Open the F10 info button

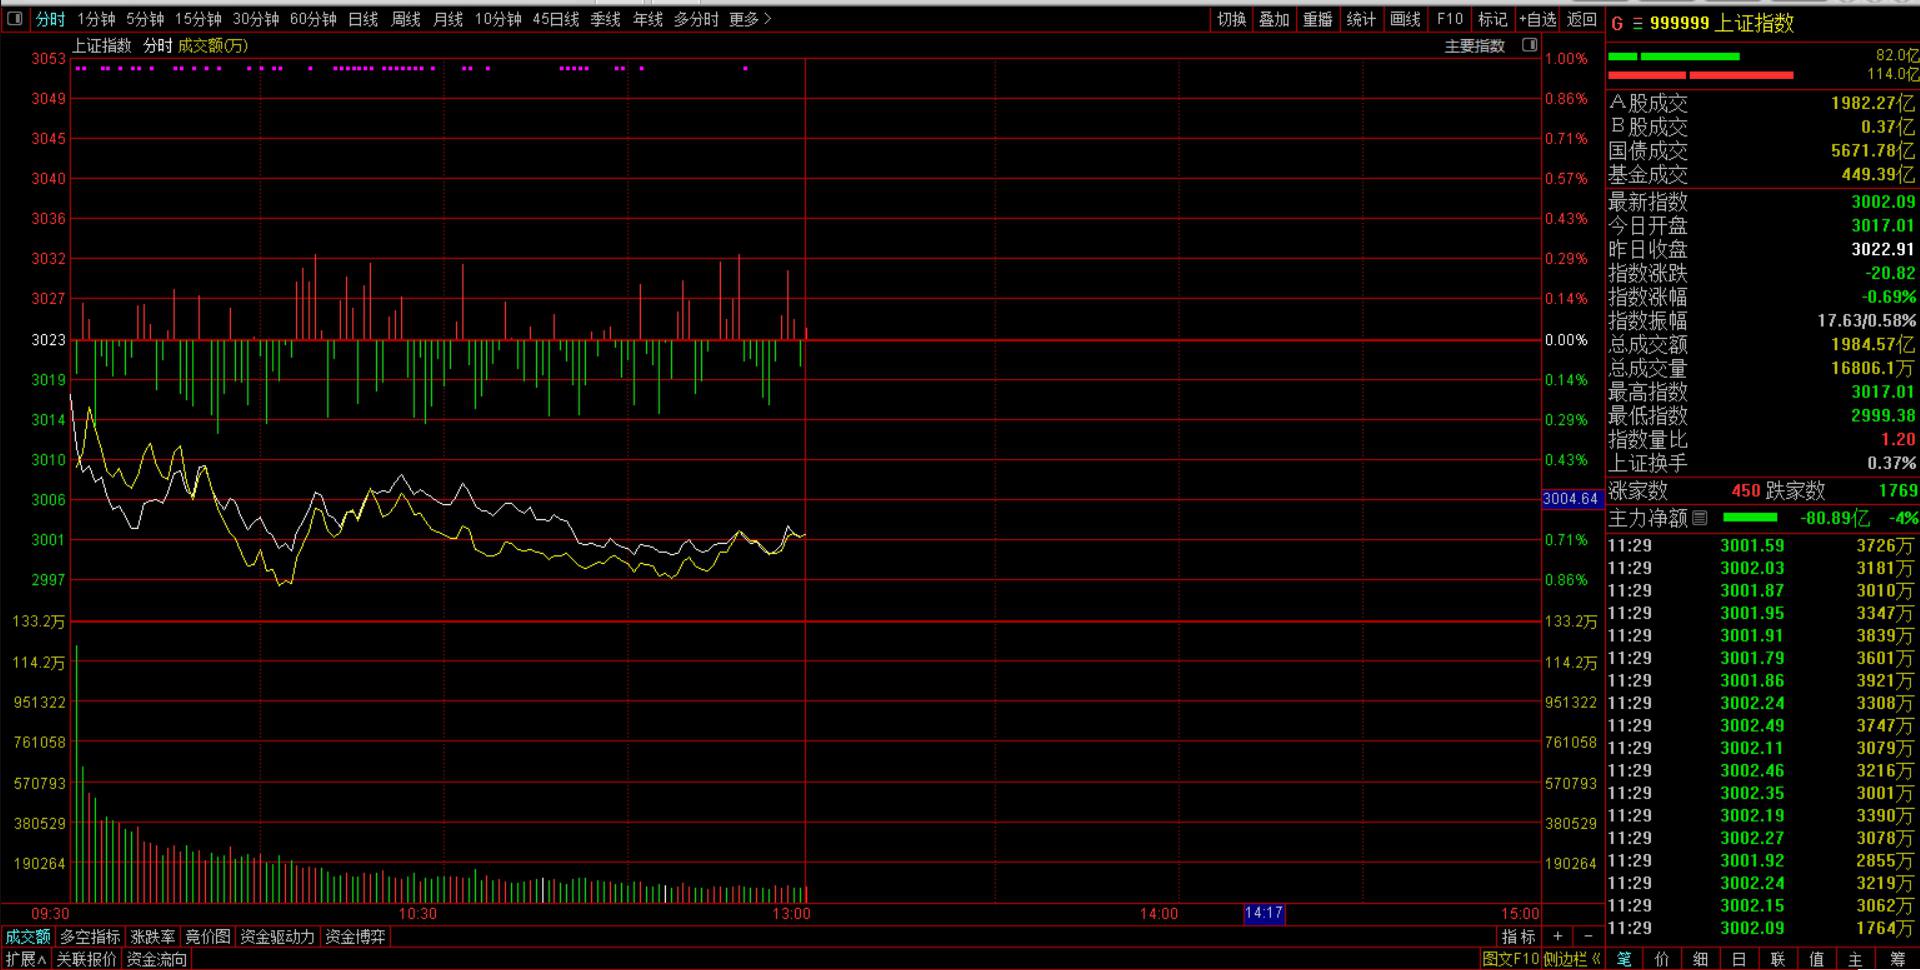(1450, 19)
